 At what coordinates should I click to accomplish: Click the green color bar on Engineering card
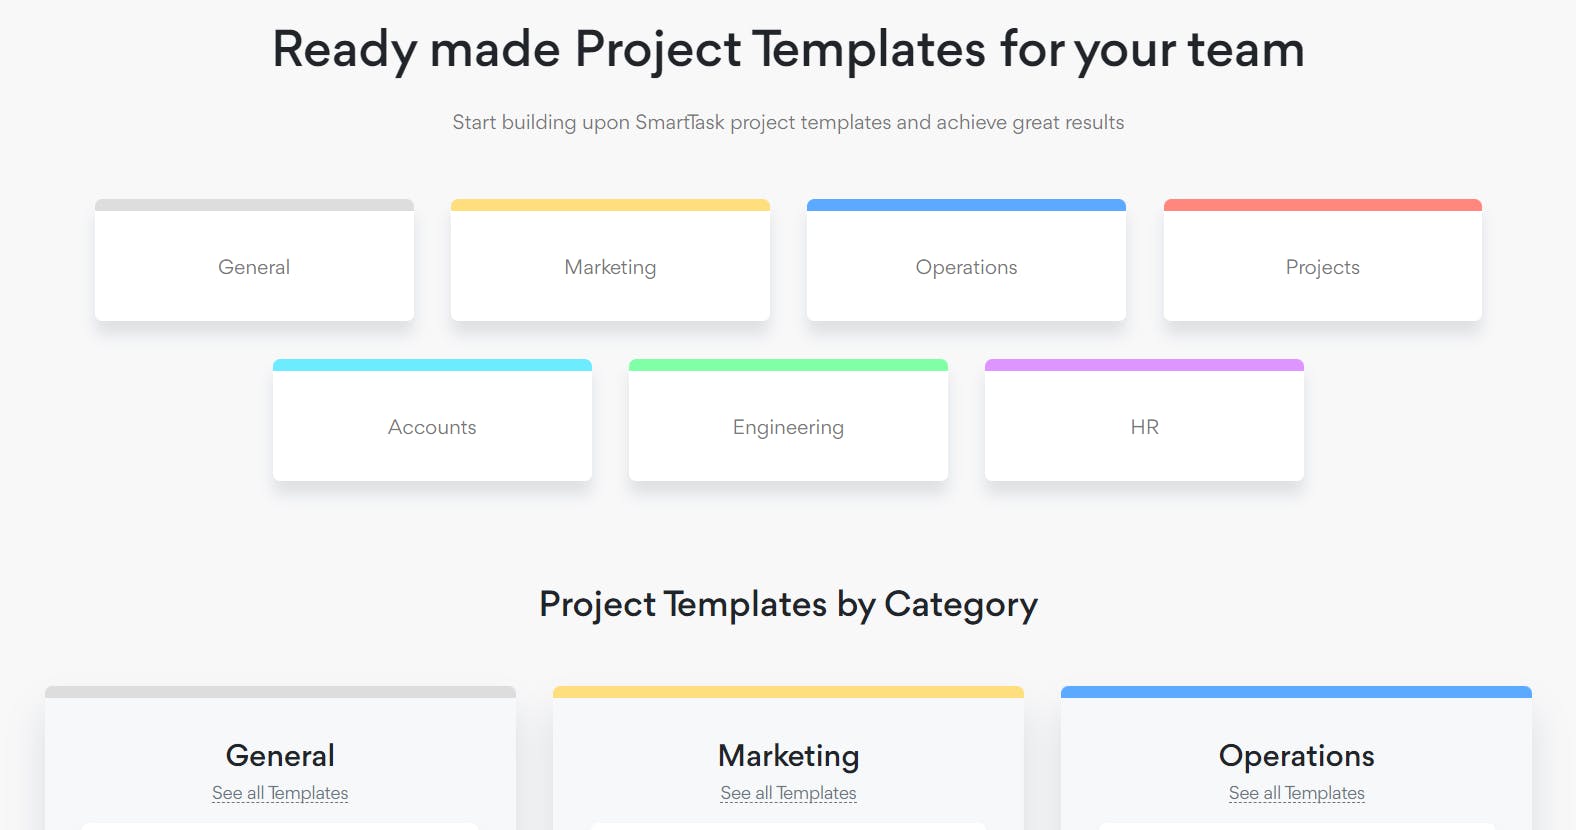coord(788,365)
